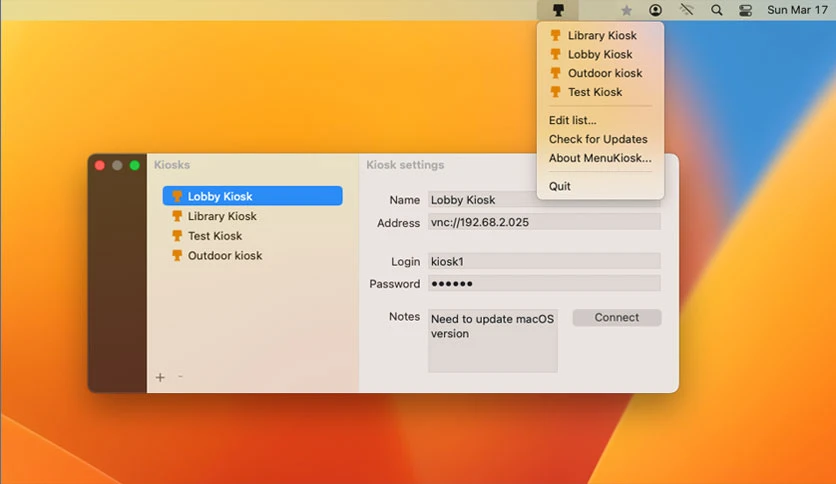The image size is (836, 484).
Task: Select Outdoor kiosk in the Kiosks list
Action: tap(252, 255)
